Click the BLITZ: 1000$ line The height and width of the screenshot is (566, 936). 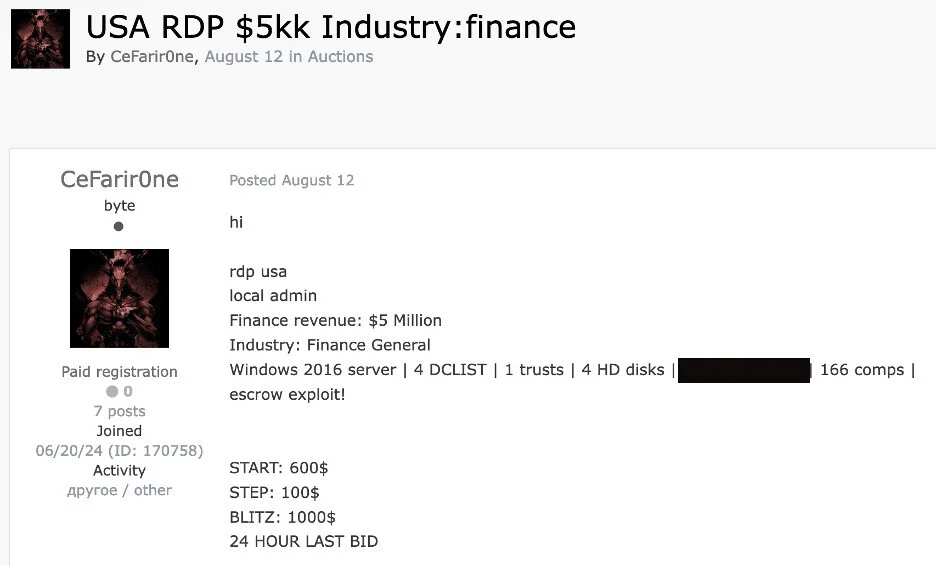click(282, 517)
